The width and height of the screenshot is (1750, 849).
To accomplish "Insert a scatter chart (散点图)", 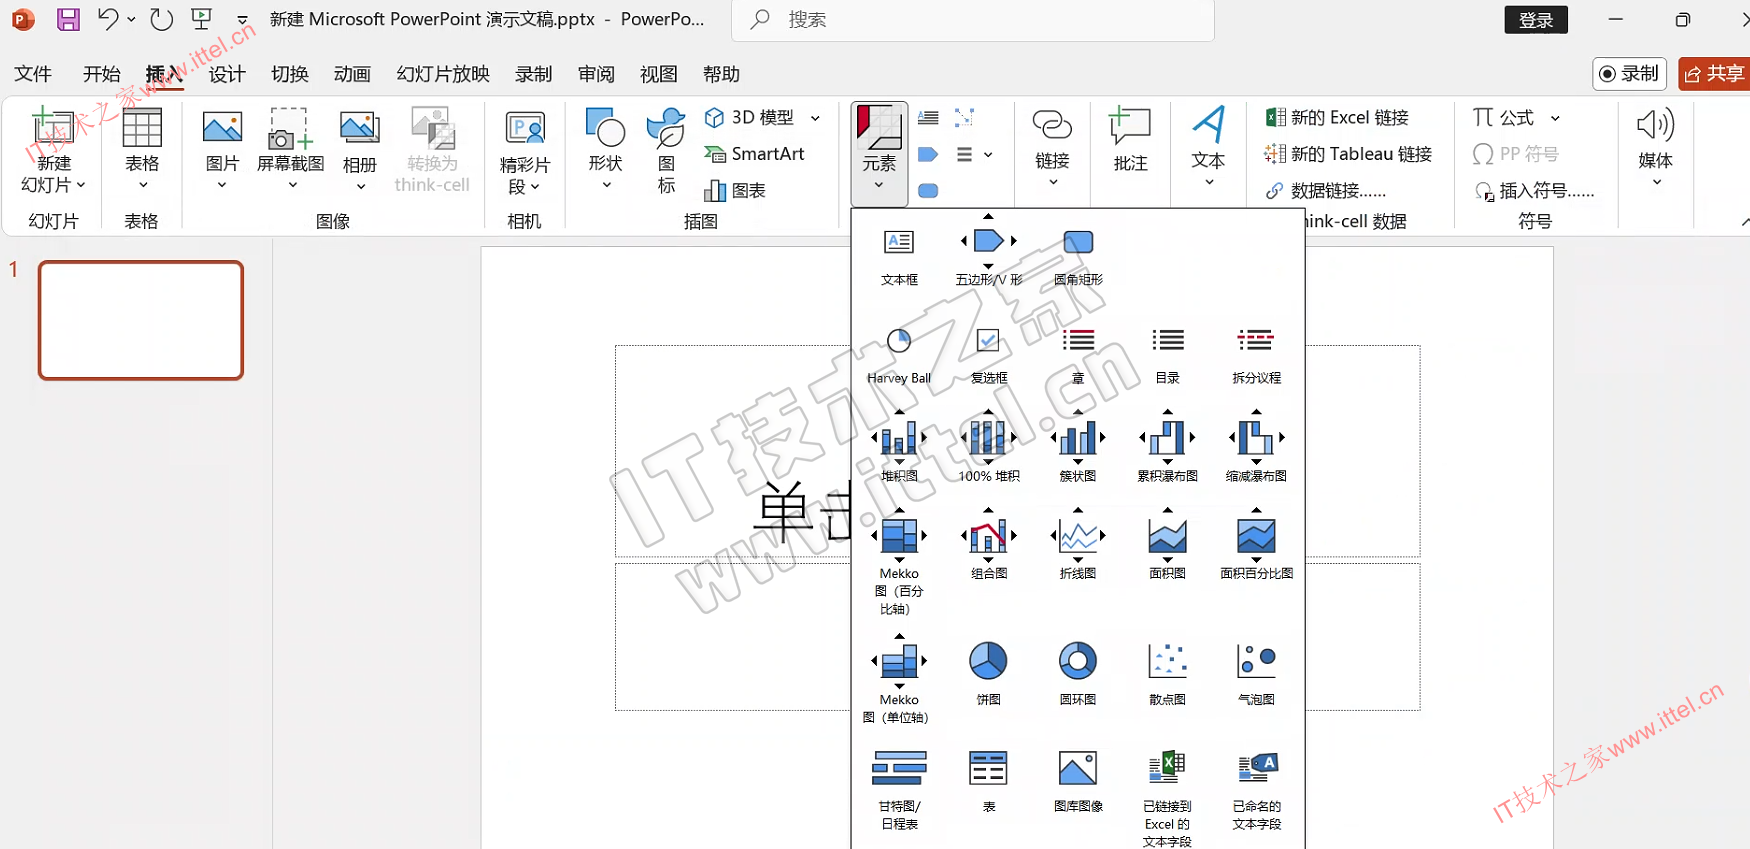I will (1167, 673).
